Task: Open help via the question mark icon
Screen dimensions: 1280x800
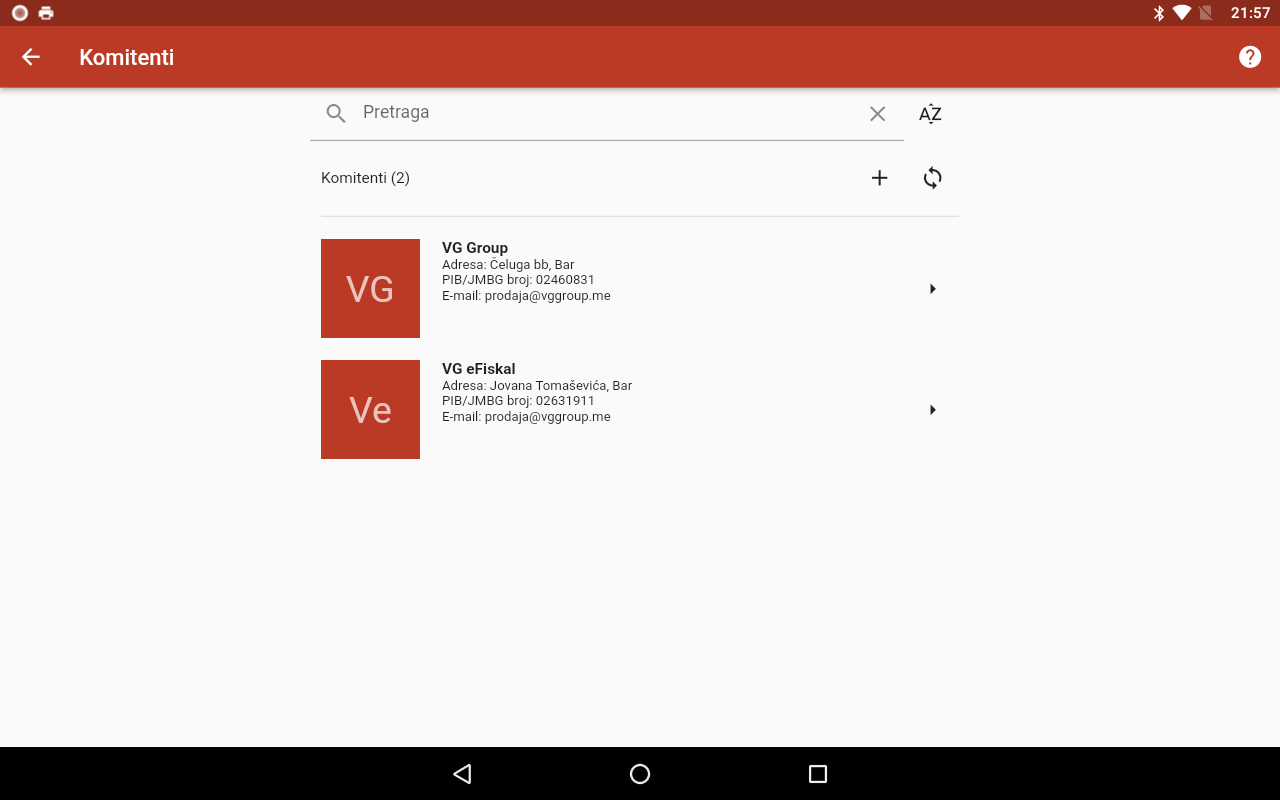Action: (1249, 56)
